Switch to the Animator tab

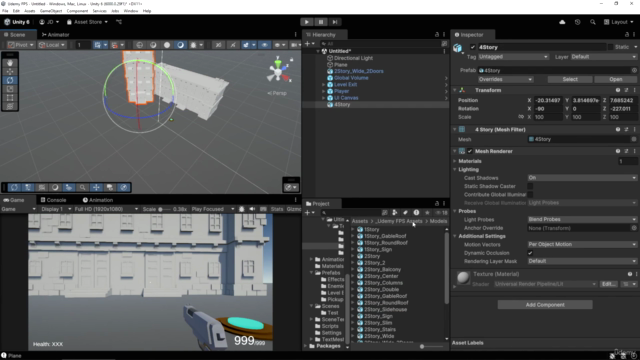click(56, 35)
